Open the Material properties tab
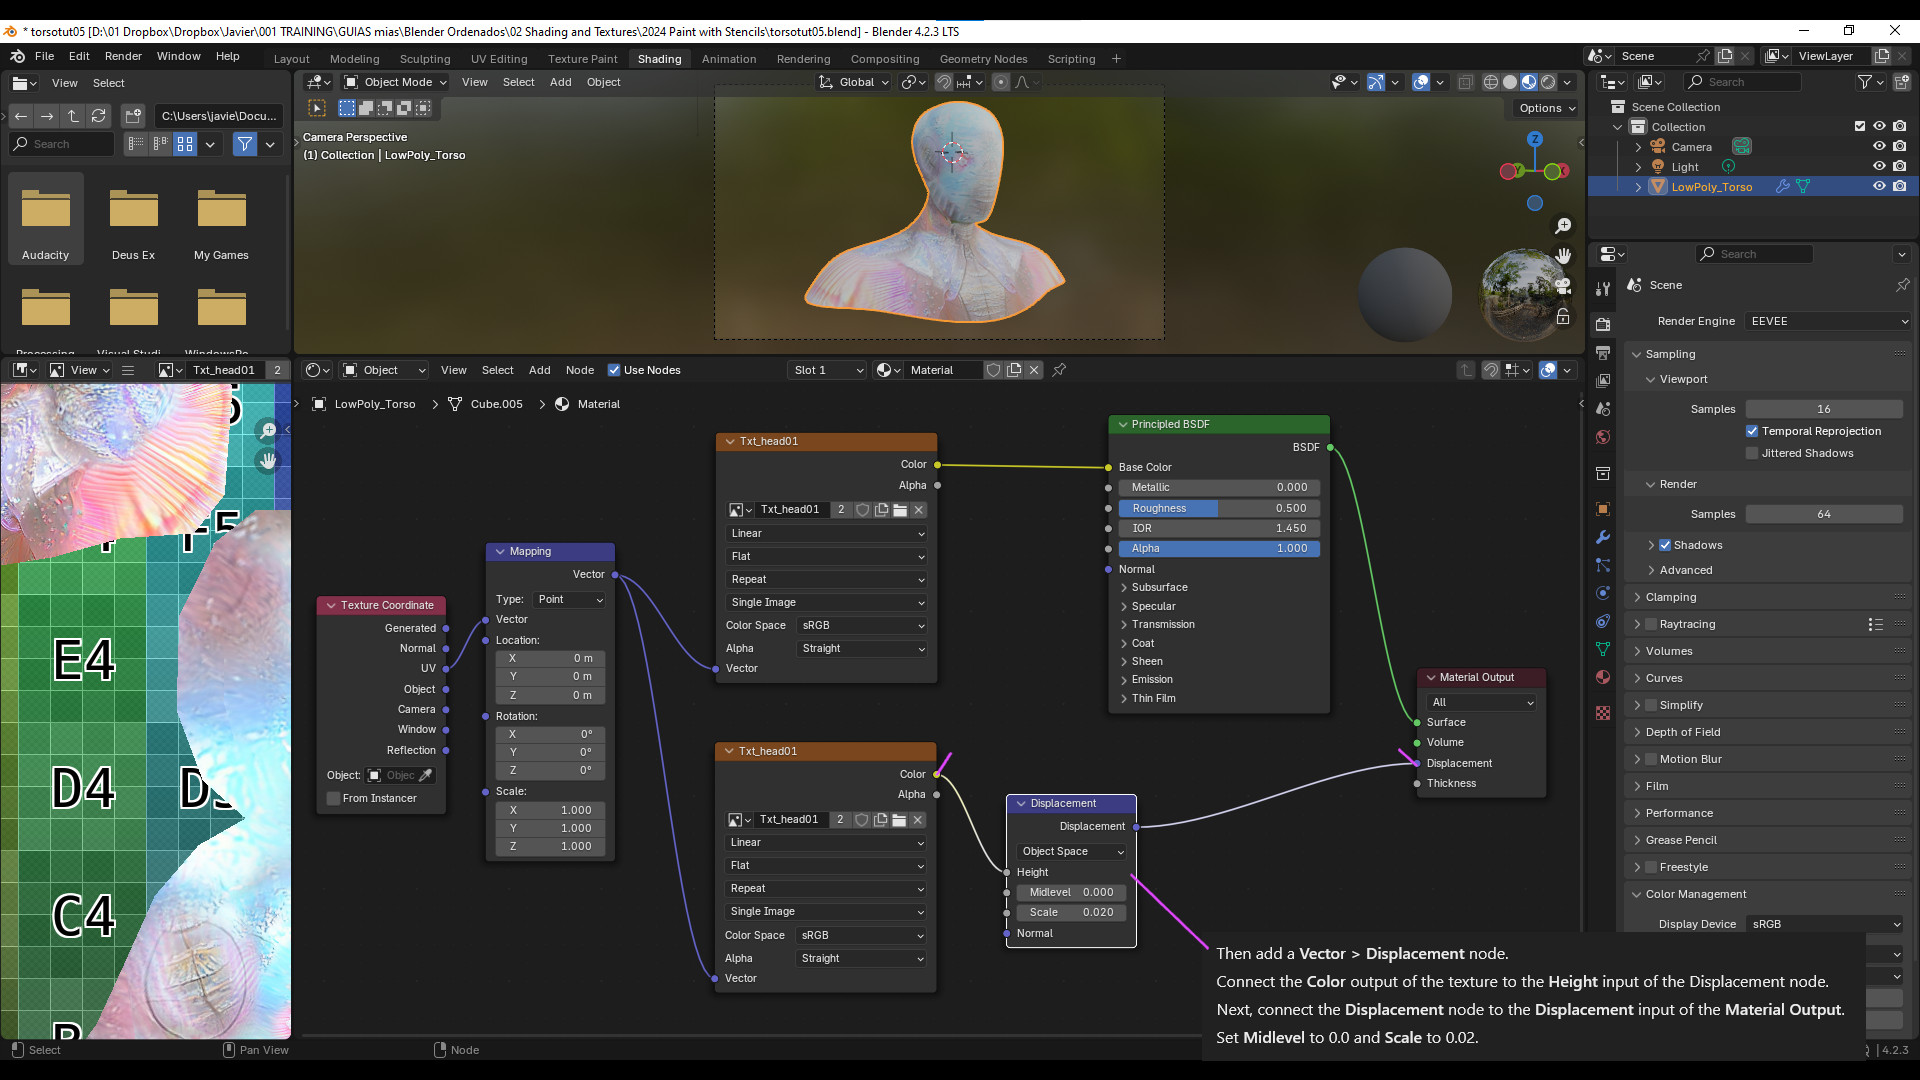Viewport: 1920px width, 1080px height. [x=1603, y=677]
